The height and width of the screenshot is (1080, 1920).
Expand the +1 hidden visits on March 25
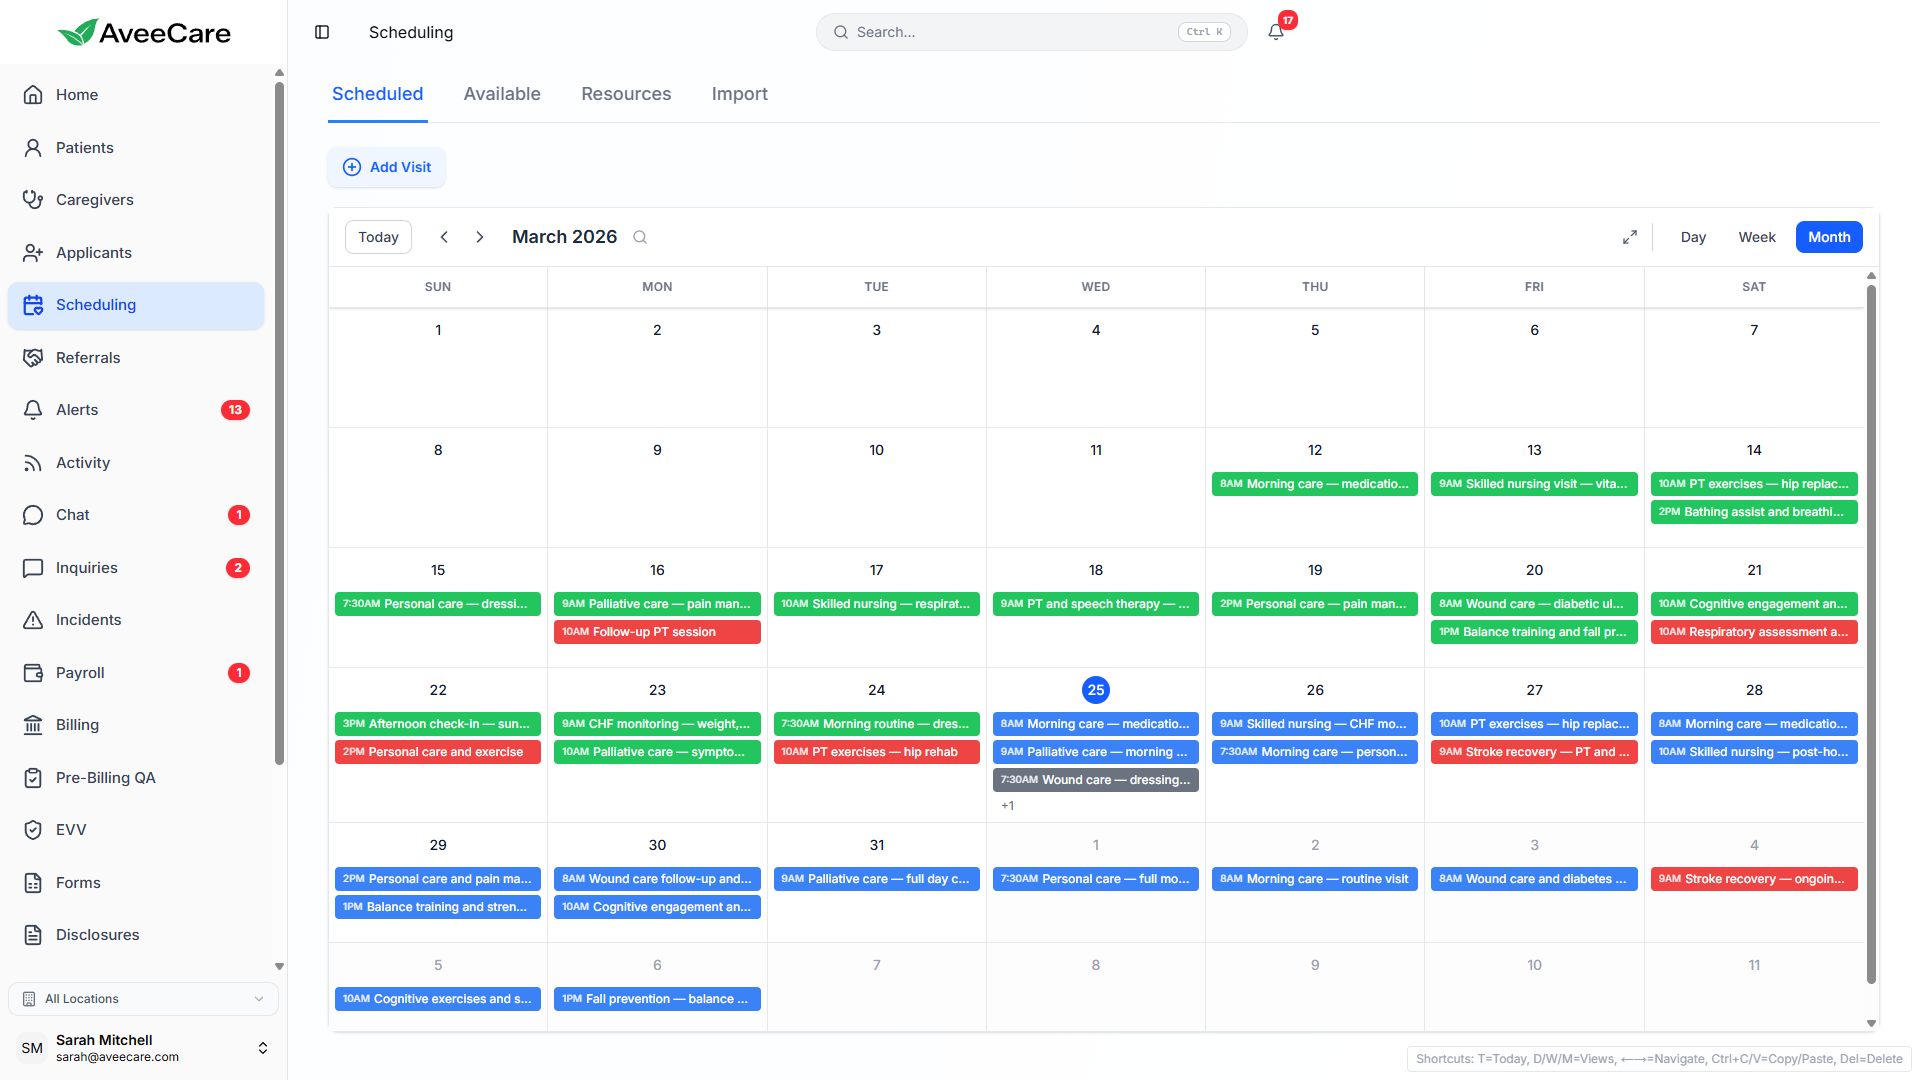coord(1008,805)
